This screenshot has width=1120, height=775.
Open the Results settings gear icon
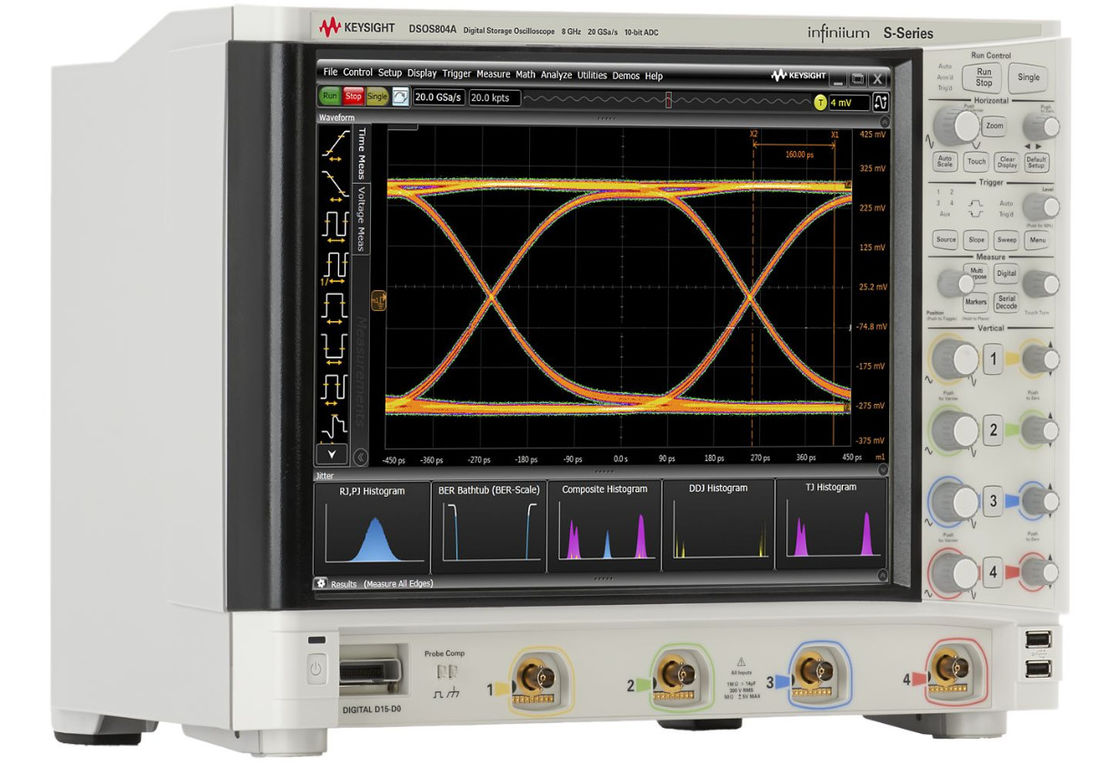[321, 584]
